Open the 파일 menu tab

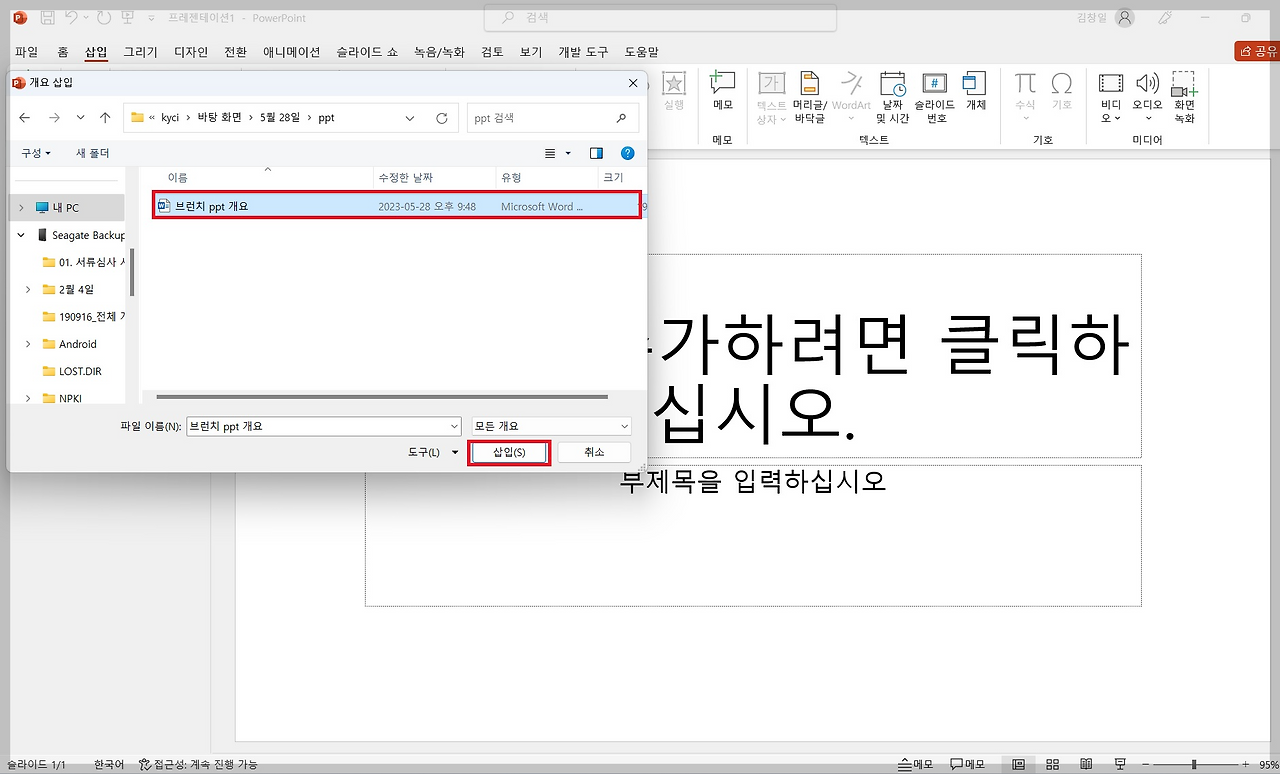26,52
